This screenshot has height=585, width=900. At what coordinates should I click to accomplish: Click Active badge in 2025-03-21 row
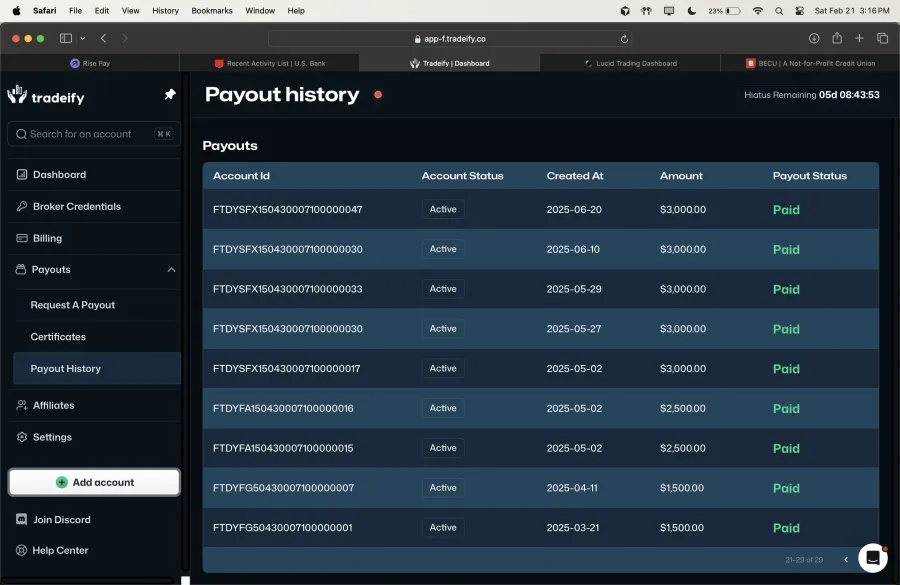[443, 528]
